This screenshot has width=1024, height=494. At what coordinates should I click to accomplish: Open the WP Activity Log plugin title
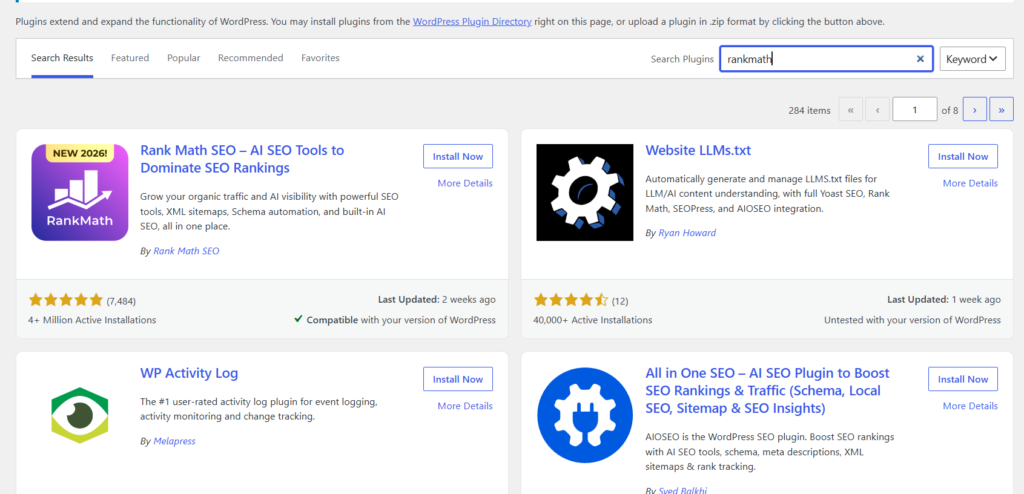pos(189,373)
